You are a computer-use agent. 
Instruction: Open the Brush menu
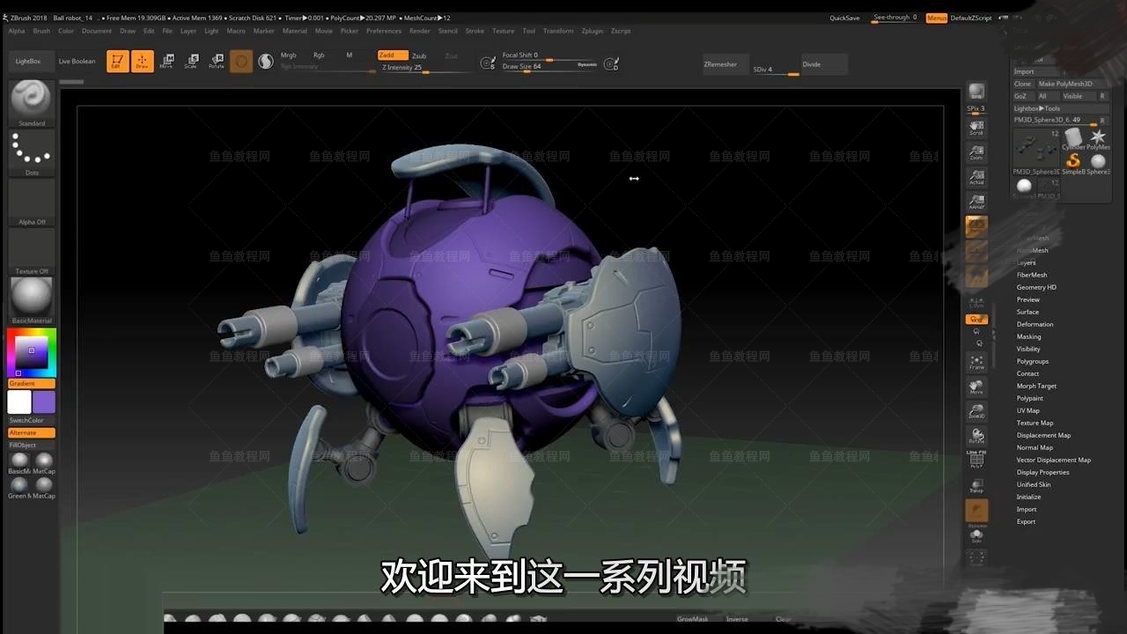[42, 31]
